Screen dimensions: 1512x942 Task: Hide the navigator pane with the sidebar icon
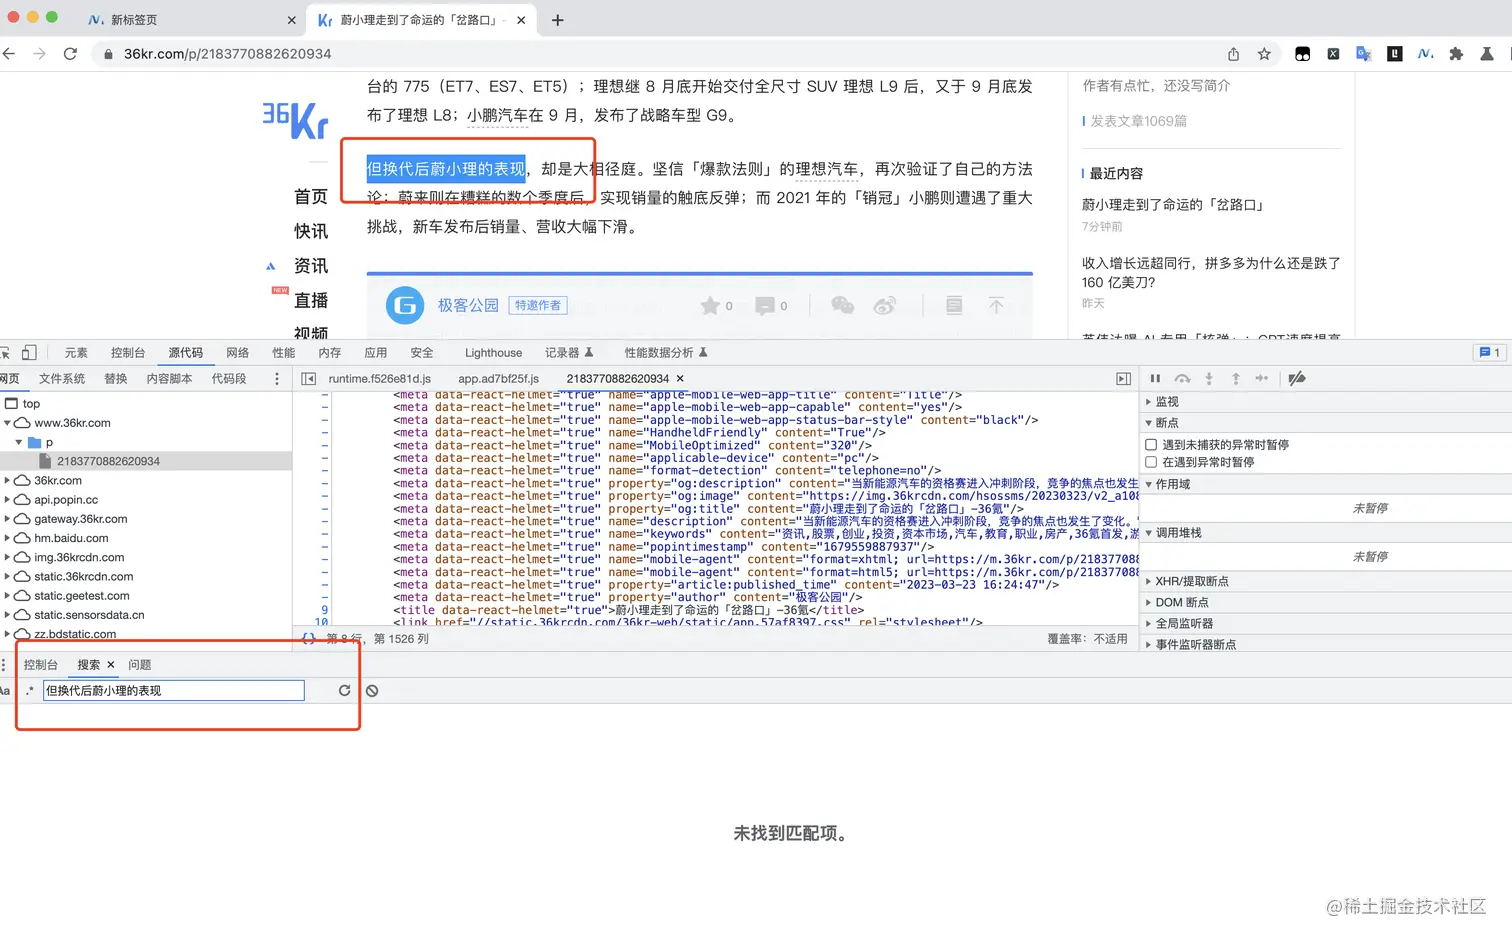click(309, 378)
